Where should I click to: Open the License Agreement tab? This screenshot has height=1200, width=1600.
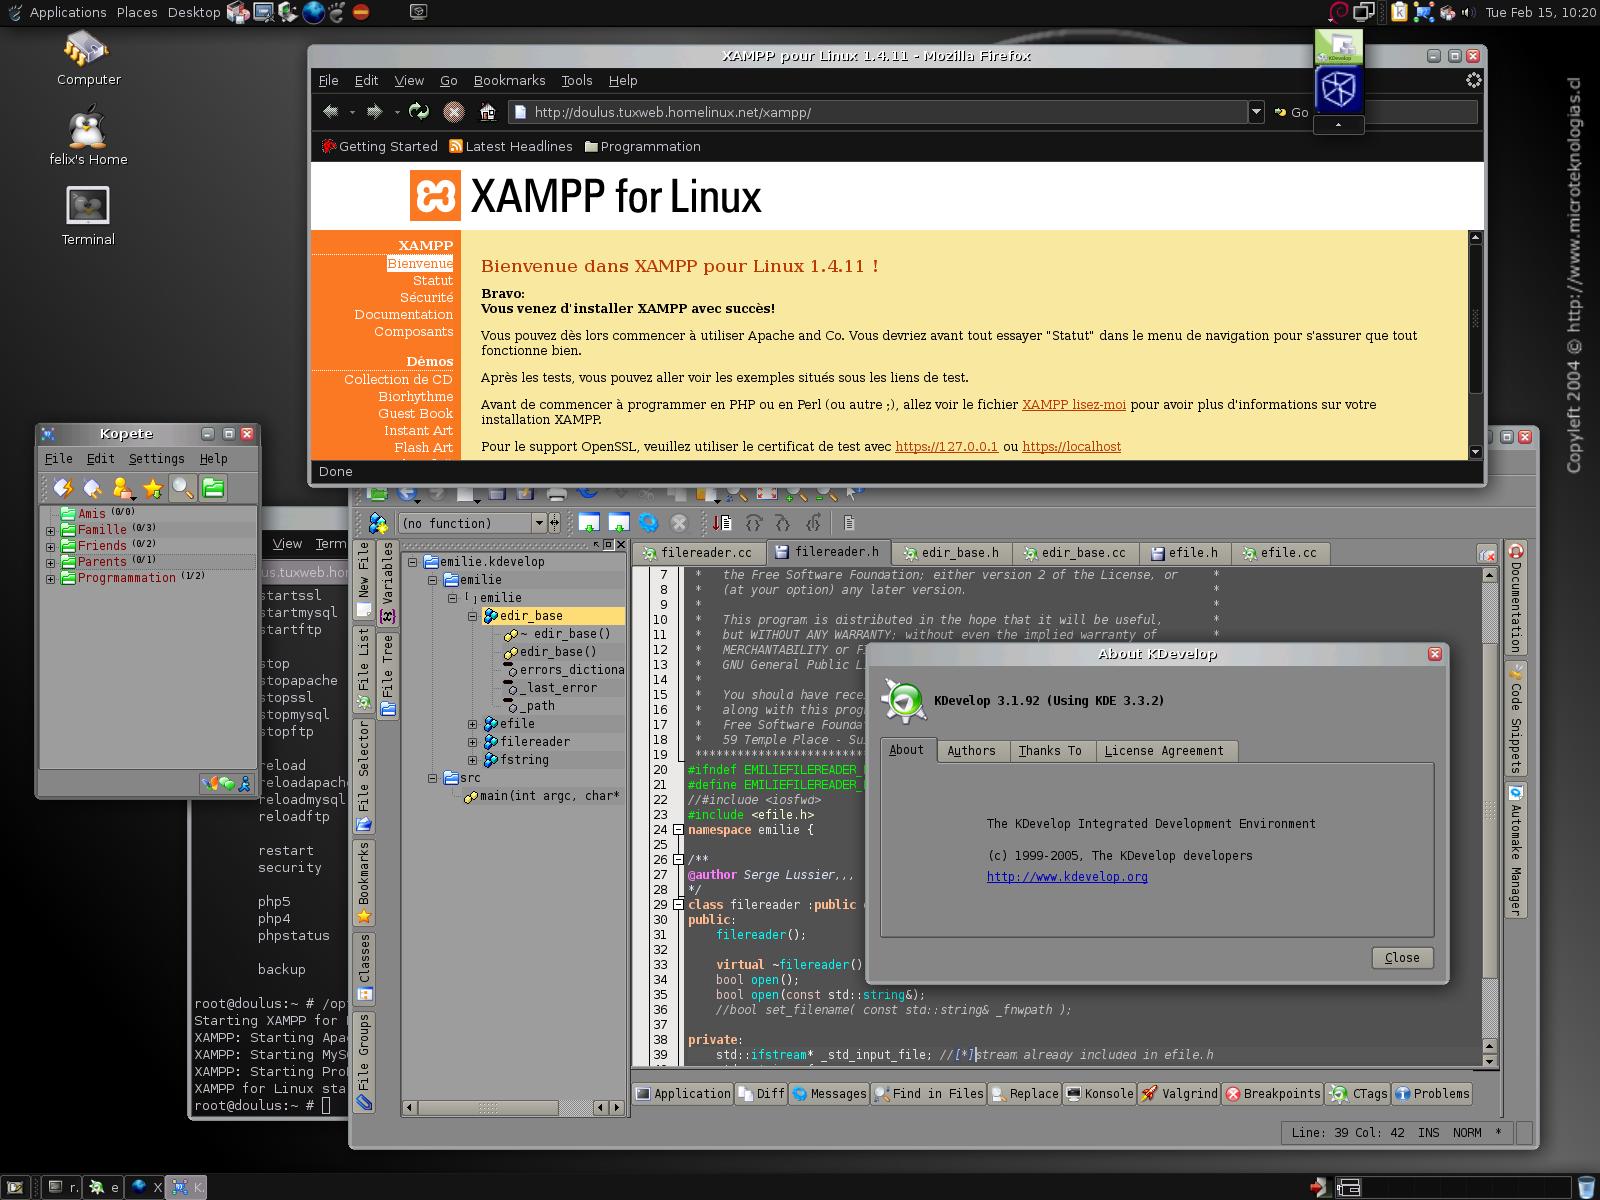coord(1164,751)
